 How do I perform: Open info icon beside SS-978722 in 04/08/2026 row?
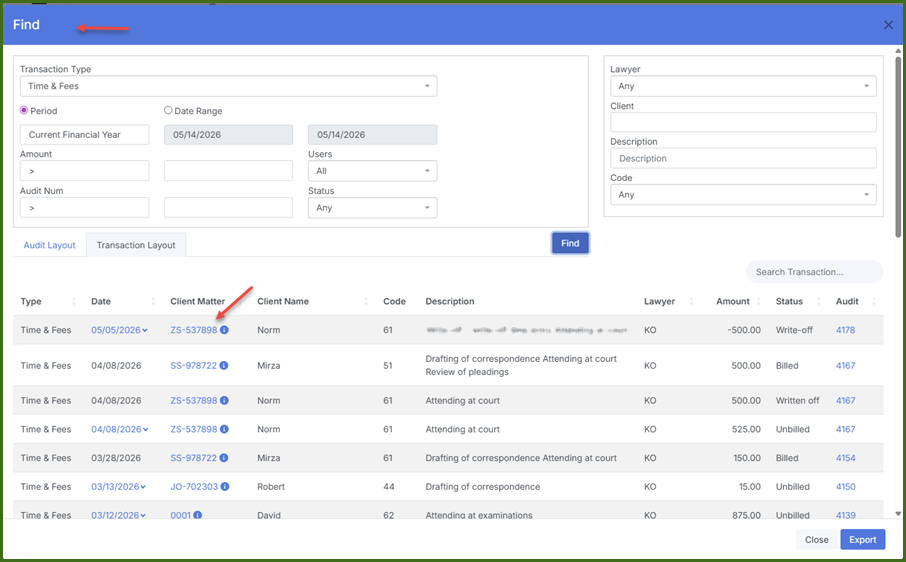(x=224, y=366)
